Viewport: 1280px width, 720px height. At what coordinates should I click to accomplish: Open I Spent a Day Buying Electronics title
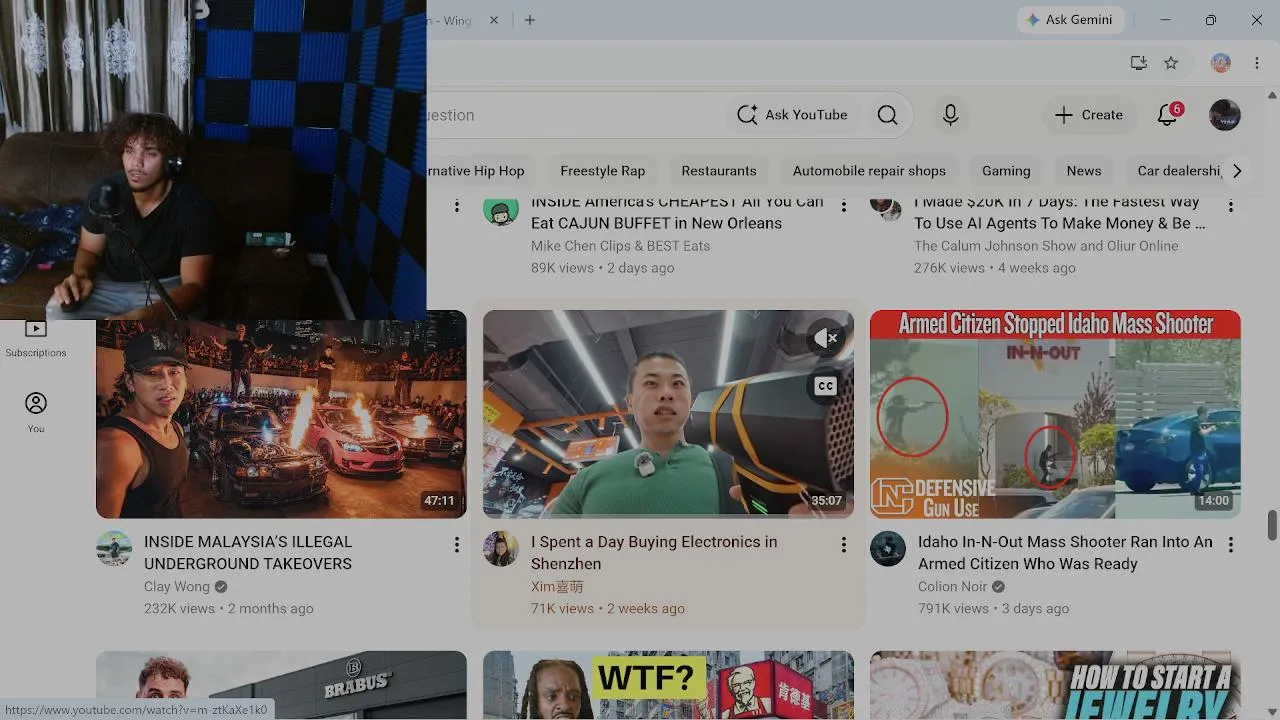(654, 553)
